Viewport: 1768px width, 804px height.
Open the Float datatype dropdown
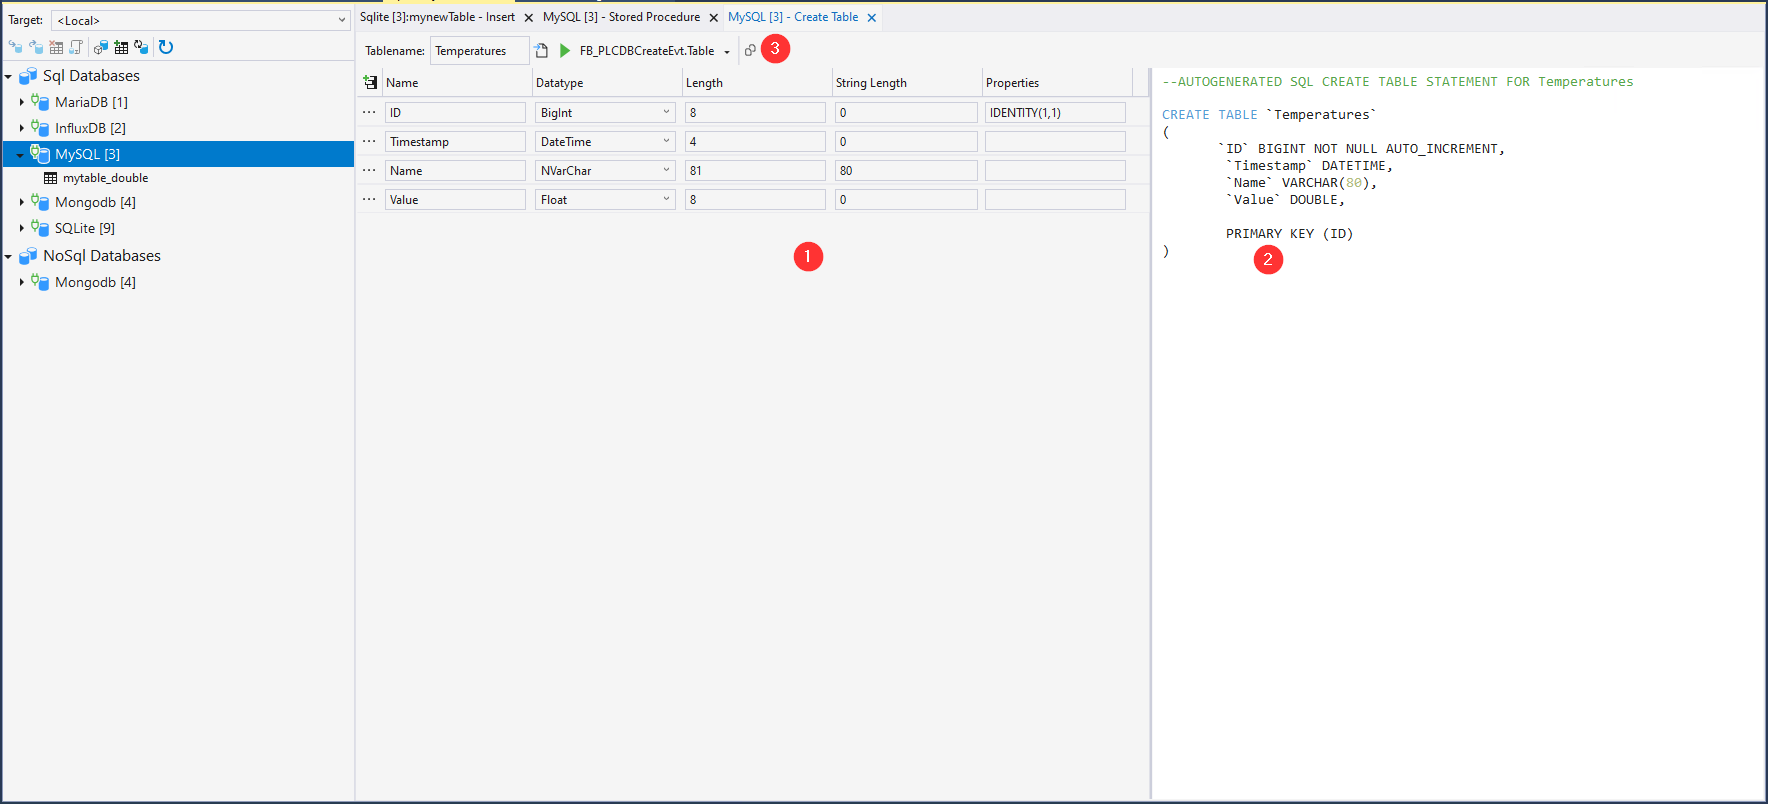point(666,199)
